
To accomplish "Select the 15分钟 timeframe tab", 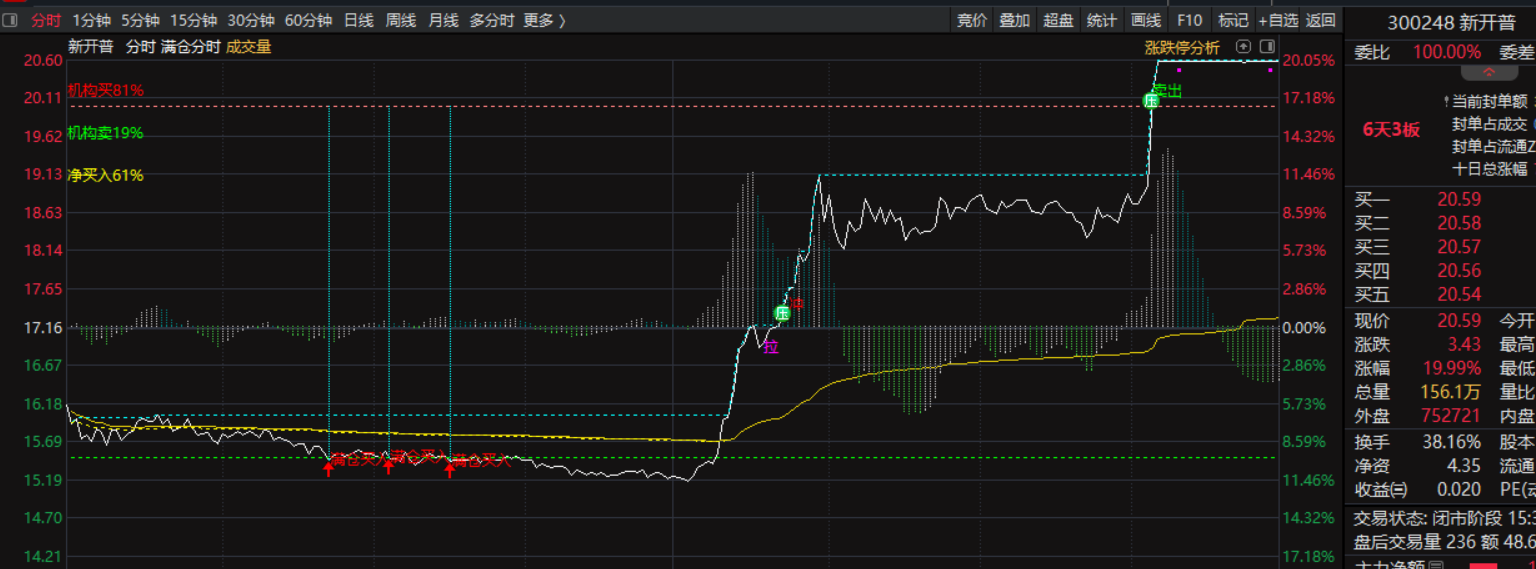I will pos(193,20).
